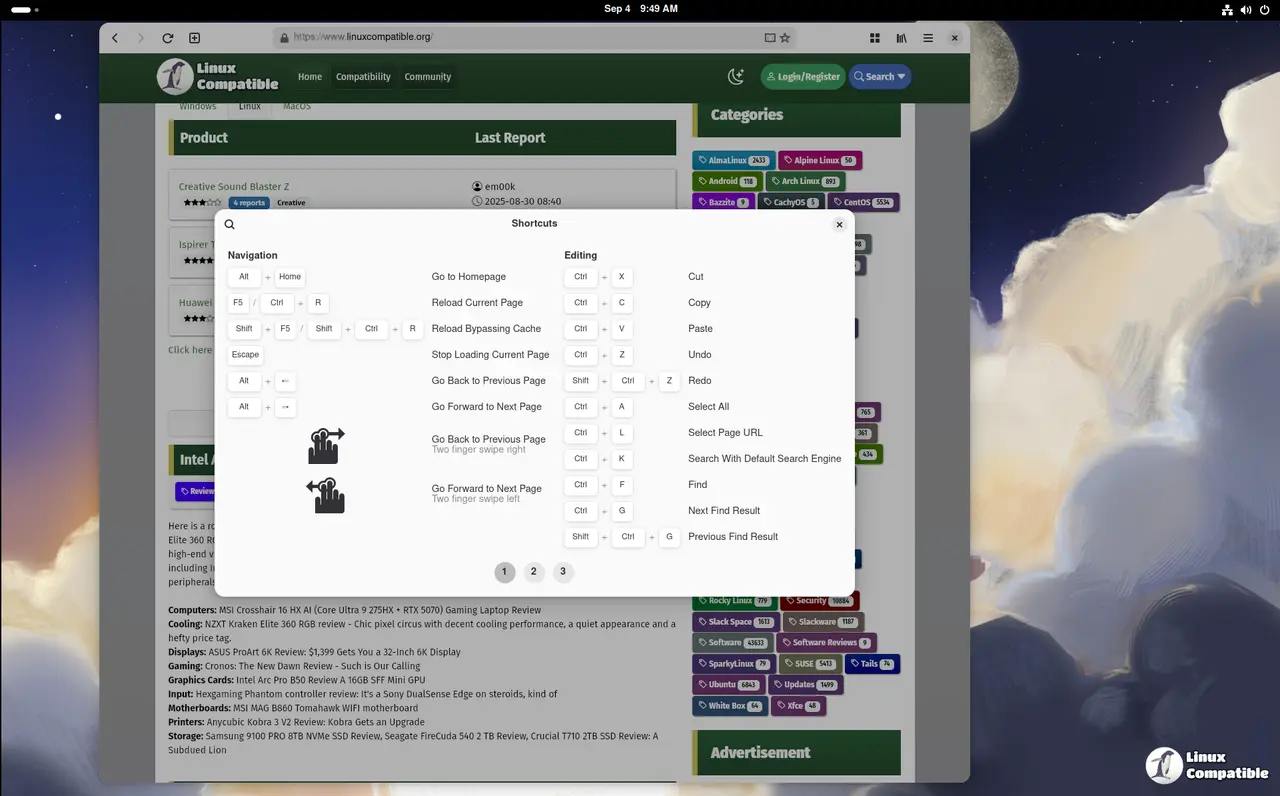
Task: Expand the Search dropdown on the website
Action: 879,77
